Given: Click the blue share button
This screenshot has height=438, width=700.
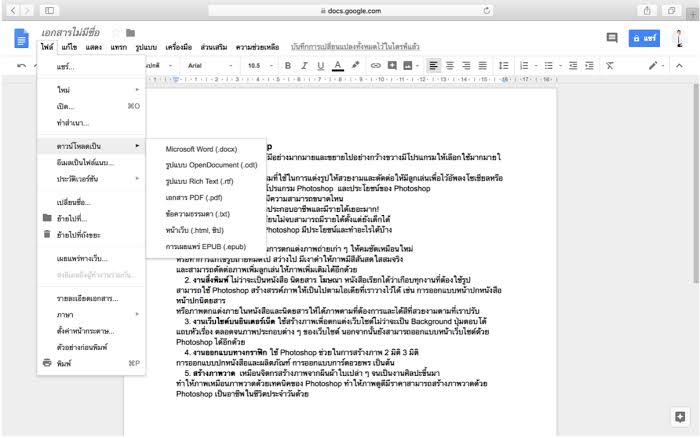Looking at the screenshot, I should (x=644, y=38).
